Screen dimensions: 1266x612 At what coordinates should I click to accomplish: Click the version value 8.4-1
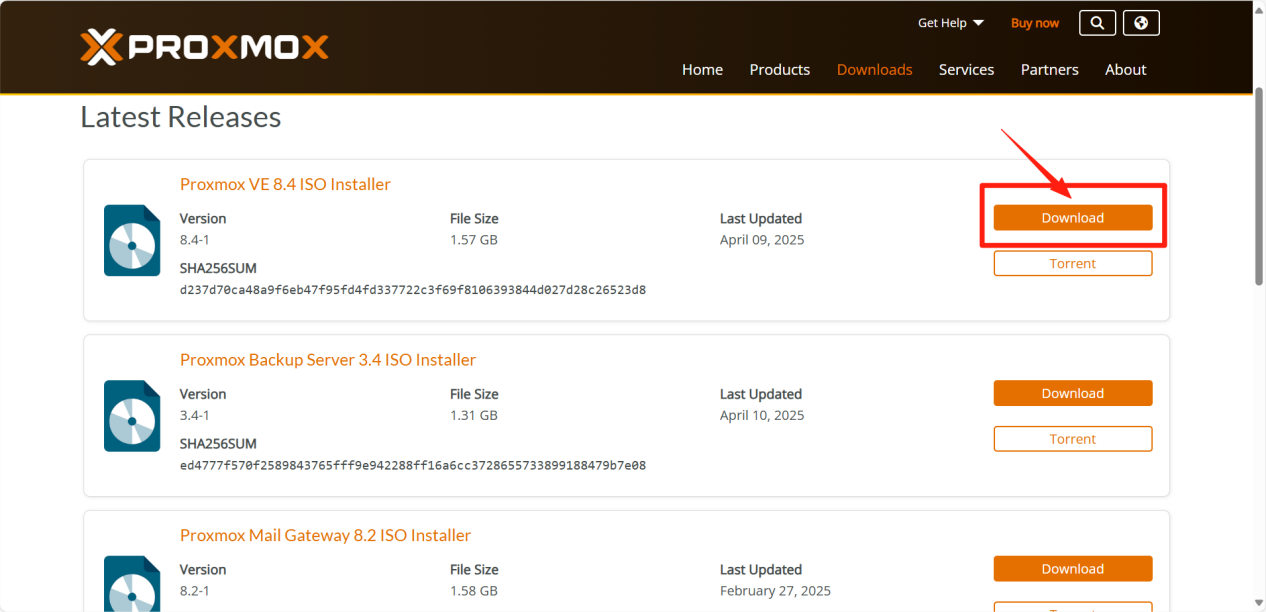click(x=197, y=240)
